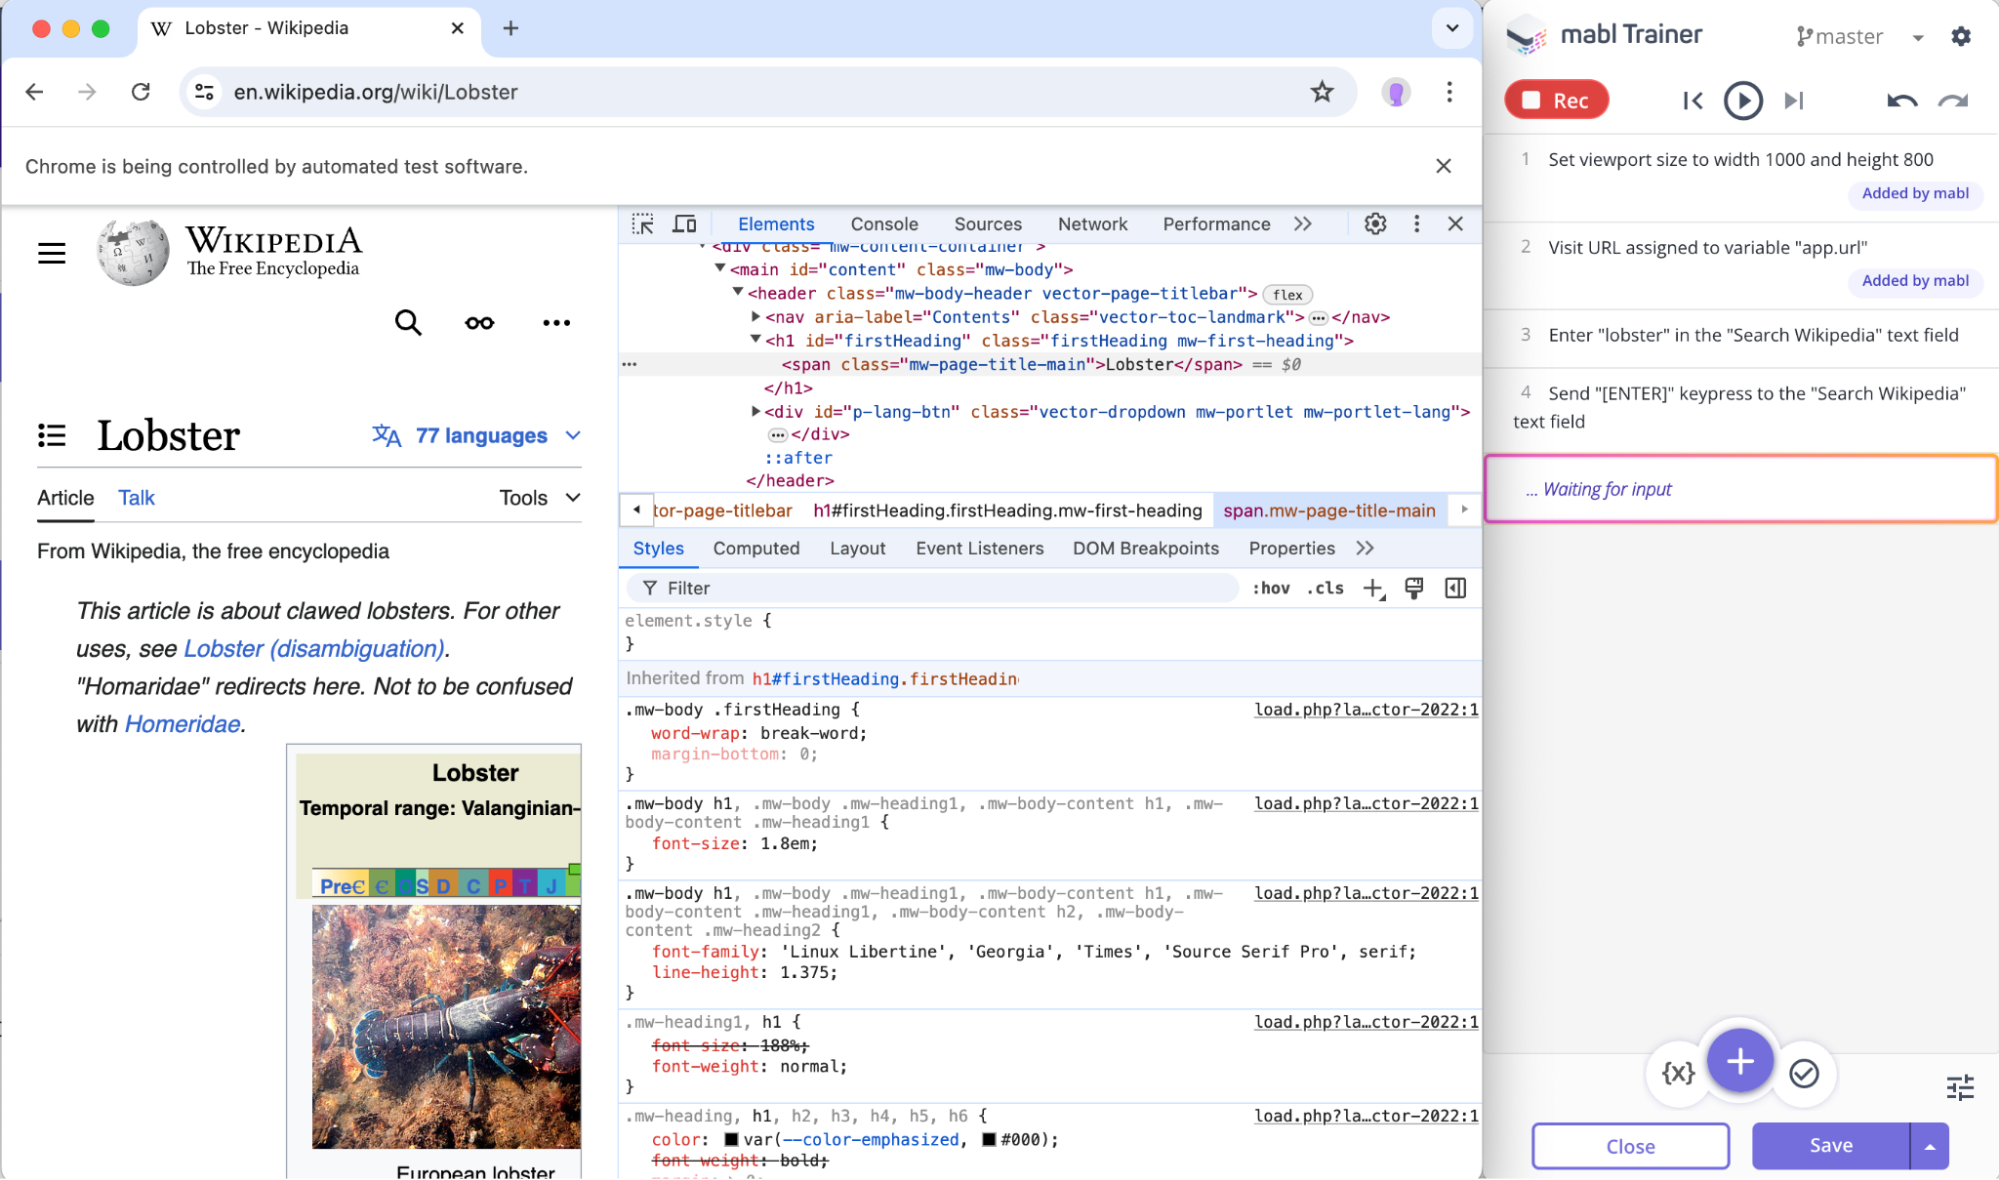Toggle .cls element classes panel

click(1326, 588)
